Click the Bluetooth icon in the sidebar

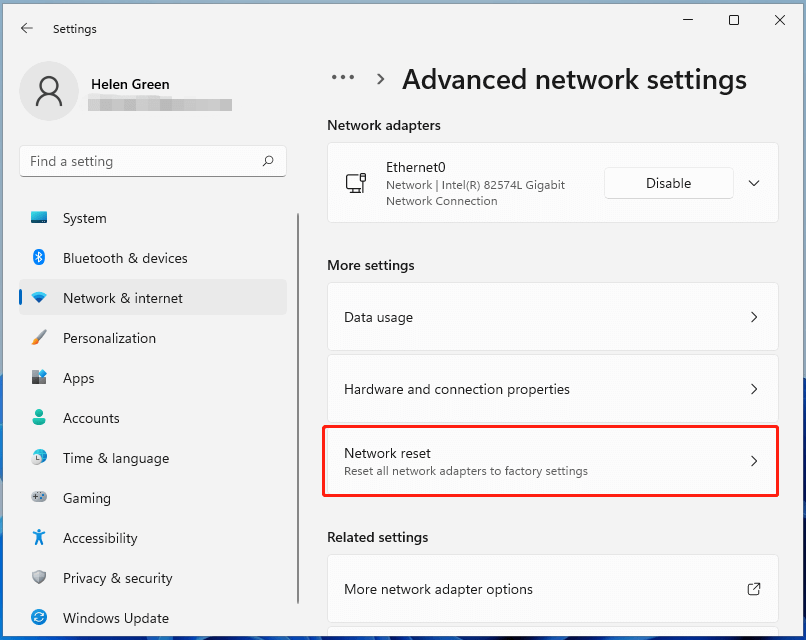tap(38, 258)
